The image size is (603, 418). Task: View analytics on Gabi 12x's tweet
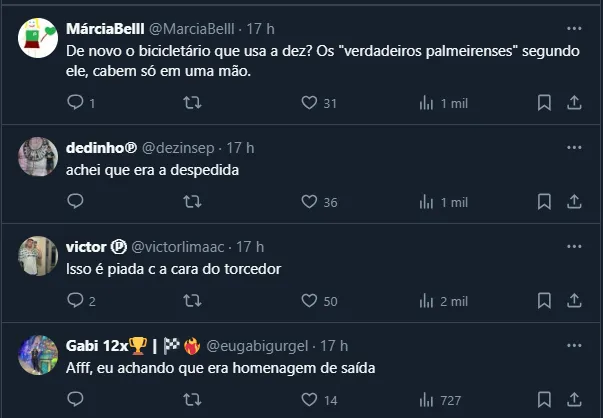[x=427, y=400]
